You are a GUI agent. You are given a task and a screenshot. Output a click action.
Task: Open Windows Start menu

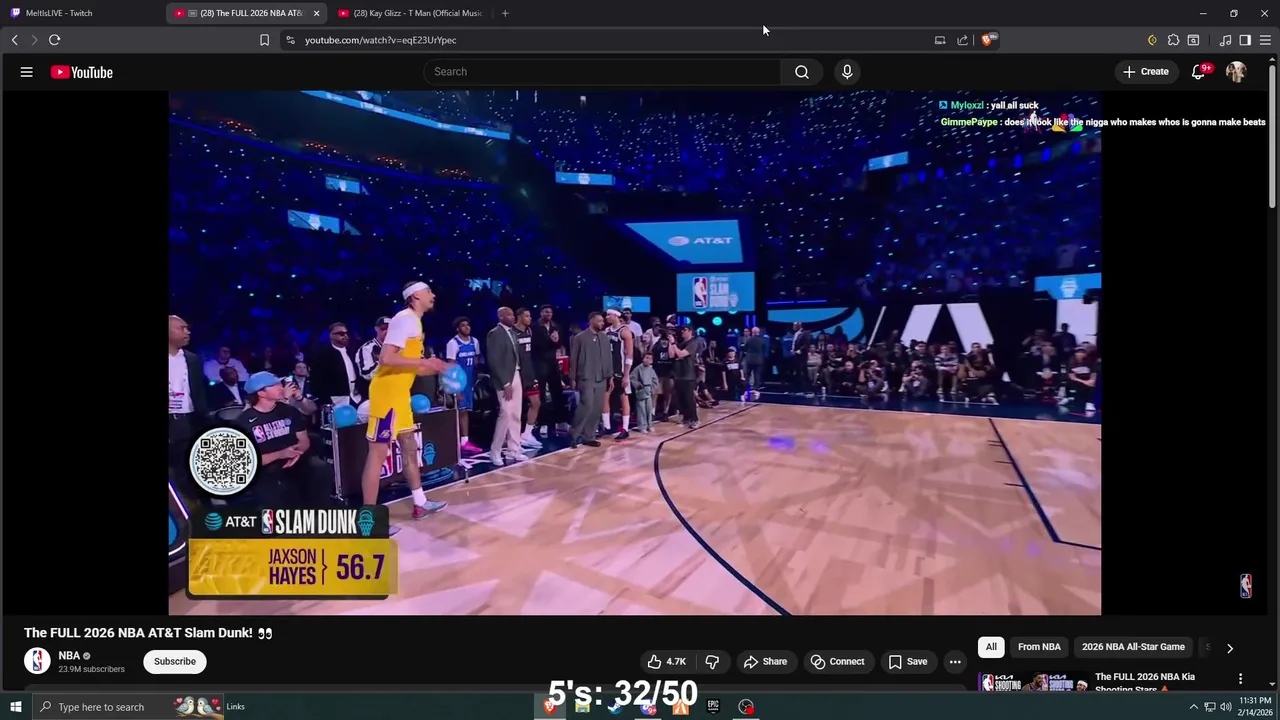(x=15, y=707)
